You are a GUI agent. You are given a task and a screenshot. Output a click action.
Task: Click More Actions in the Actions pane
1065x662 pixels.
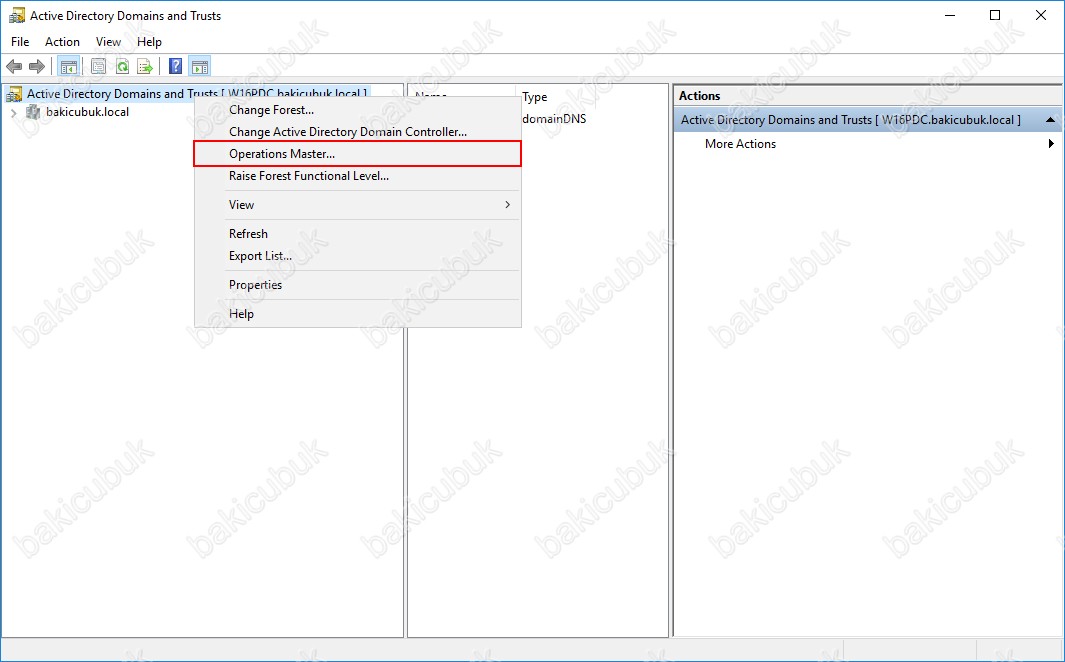click(740, 144)
